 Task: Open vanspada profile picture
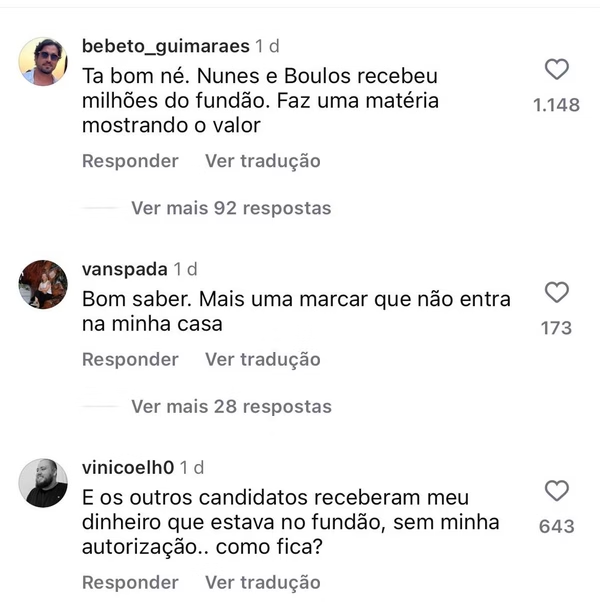pyautogui.click(x=43, y=285)
